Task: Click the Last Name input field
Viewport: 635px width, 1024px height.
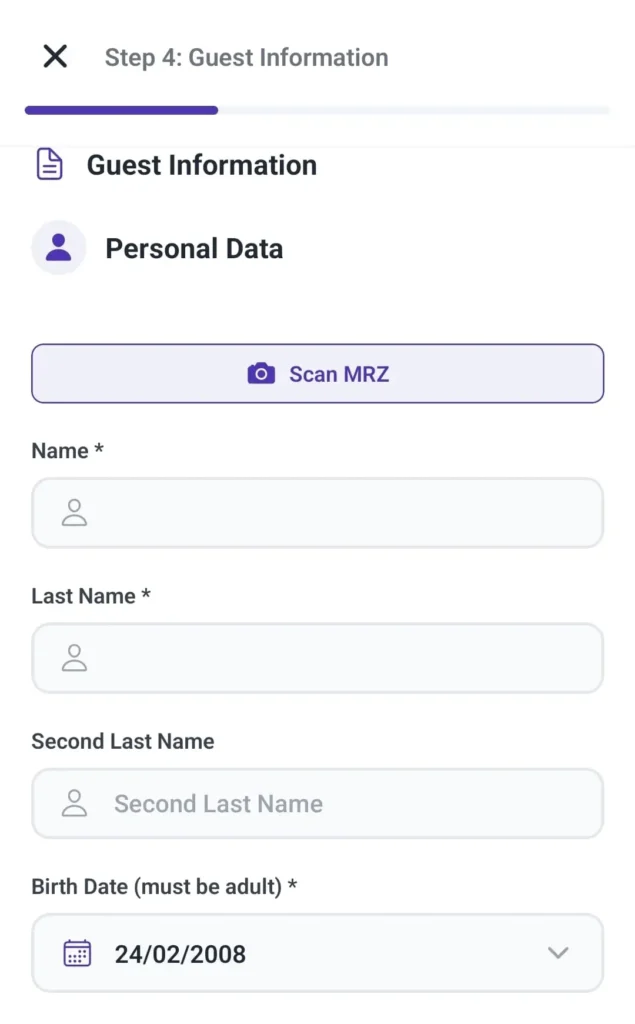Action: click(x=317, y=657)
